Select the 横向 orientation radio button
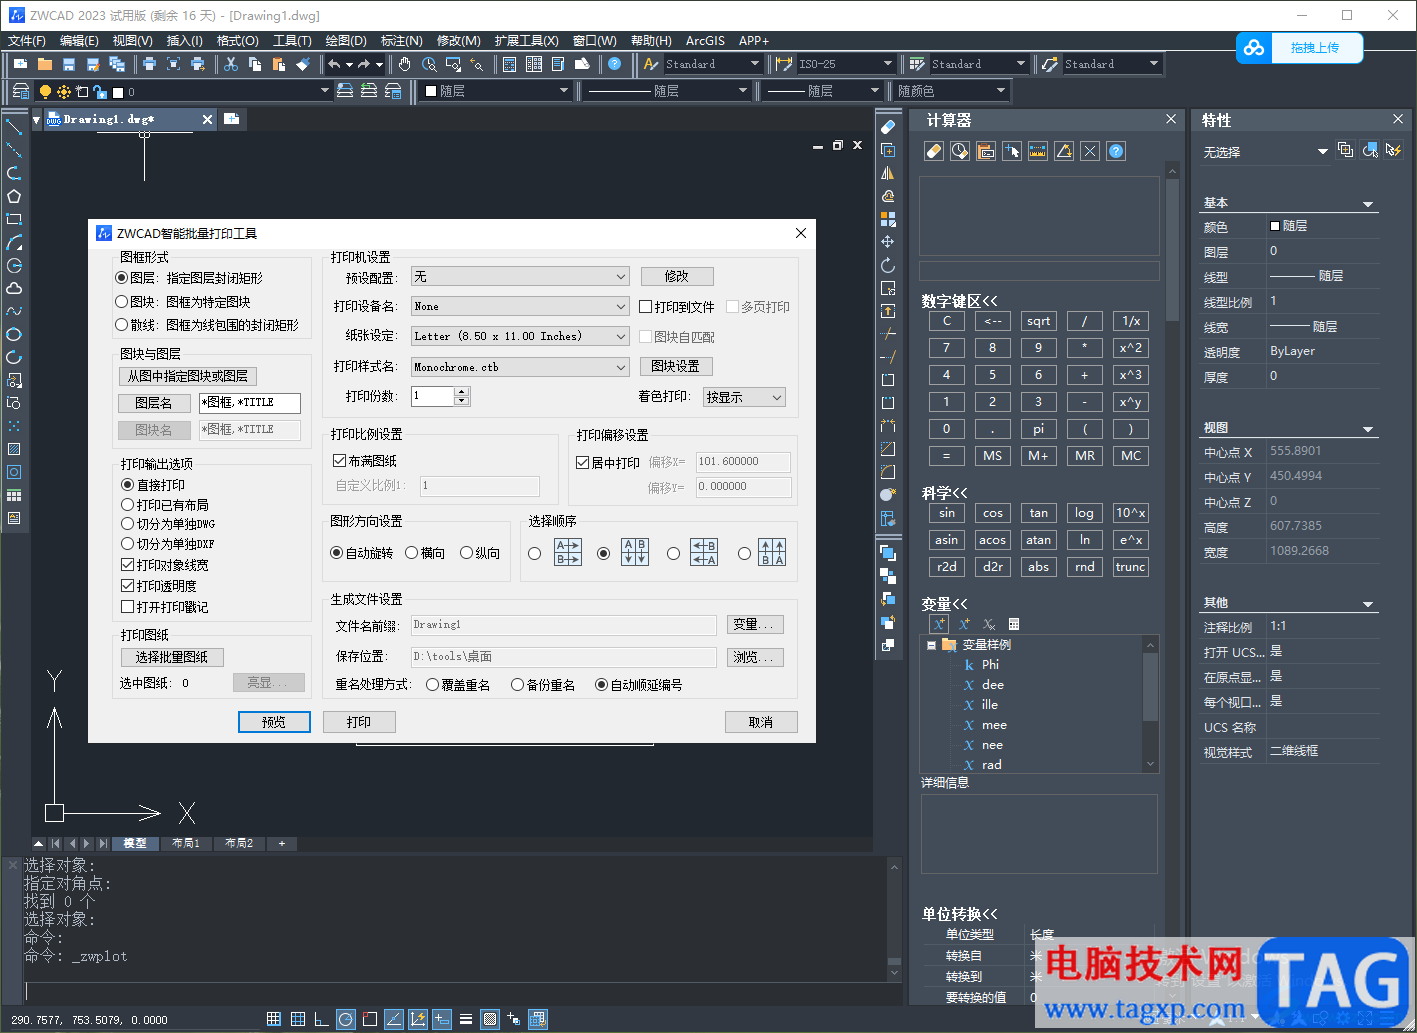This screenshot has height=1033, width=1417. click(x=412, y=553)
